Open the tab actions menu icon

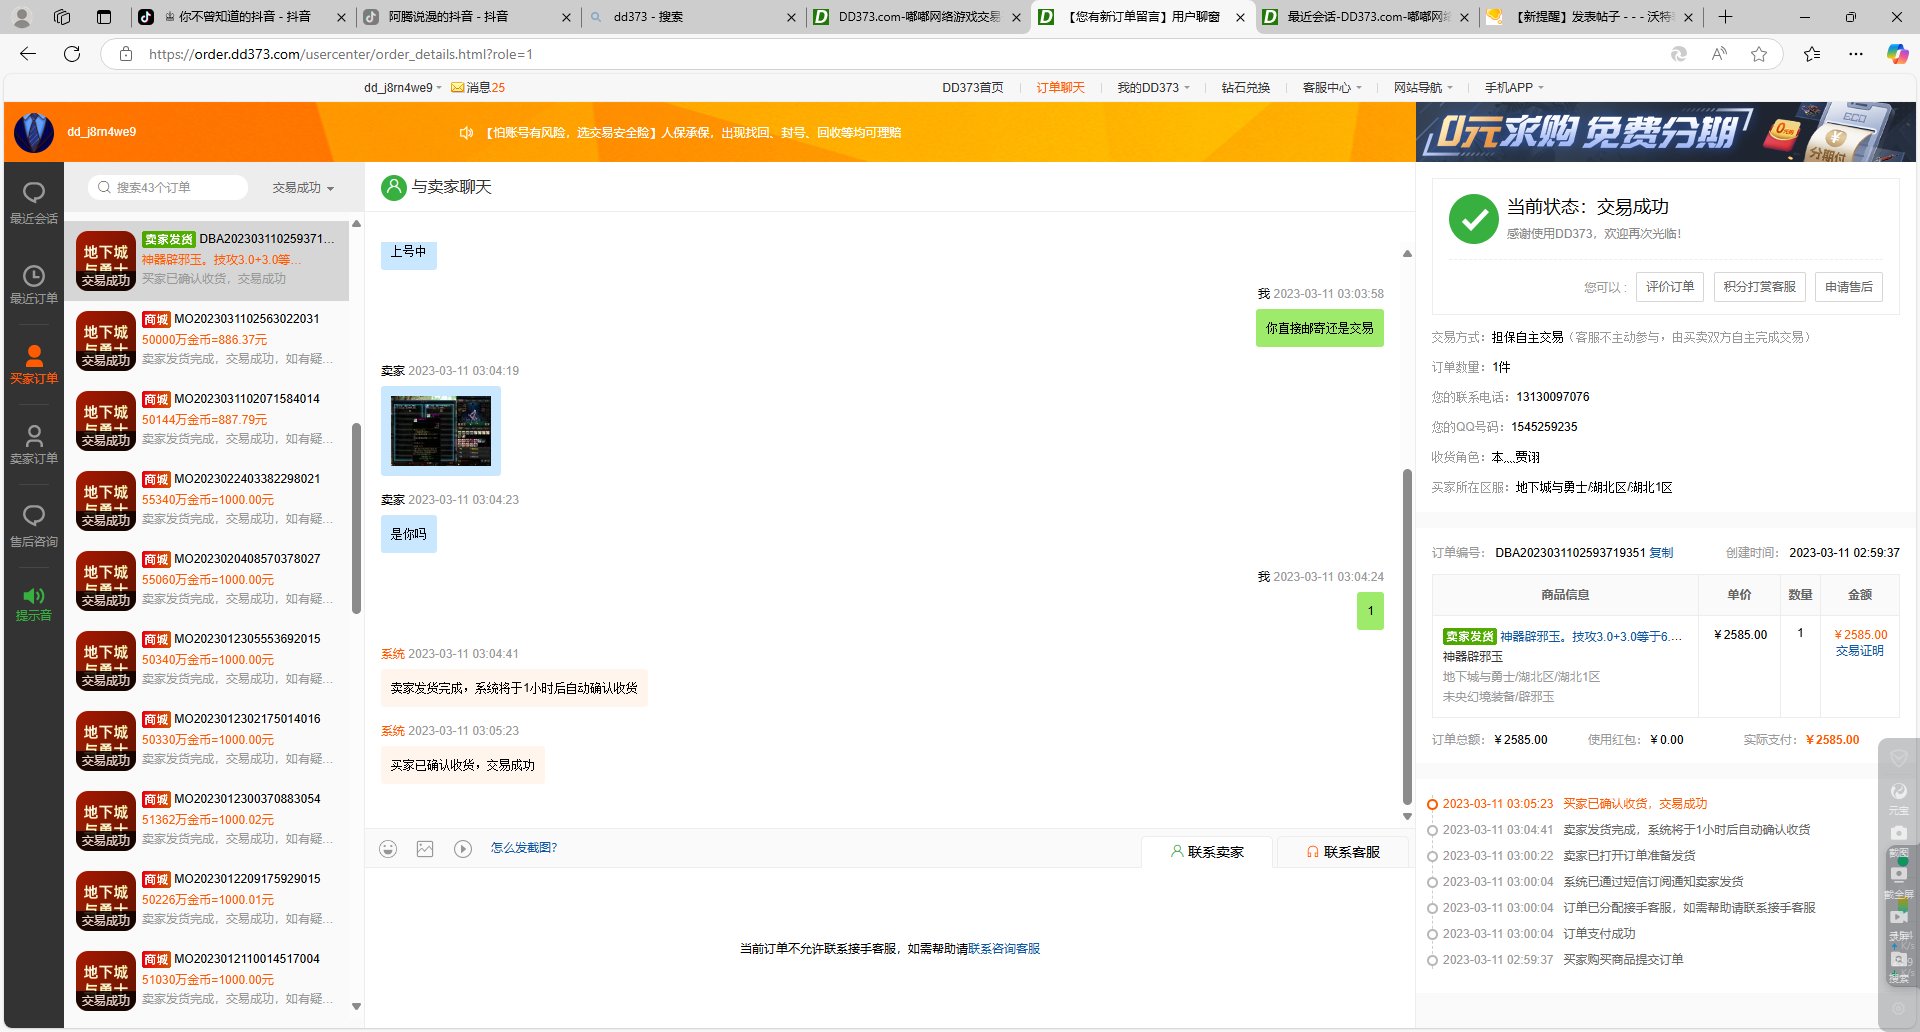[x=104, y=17]
